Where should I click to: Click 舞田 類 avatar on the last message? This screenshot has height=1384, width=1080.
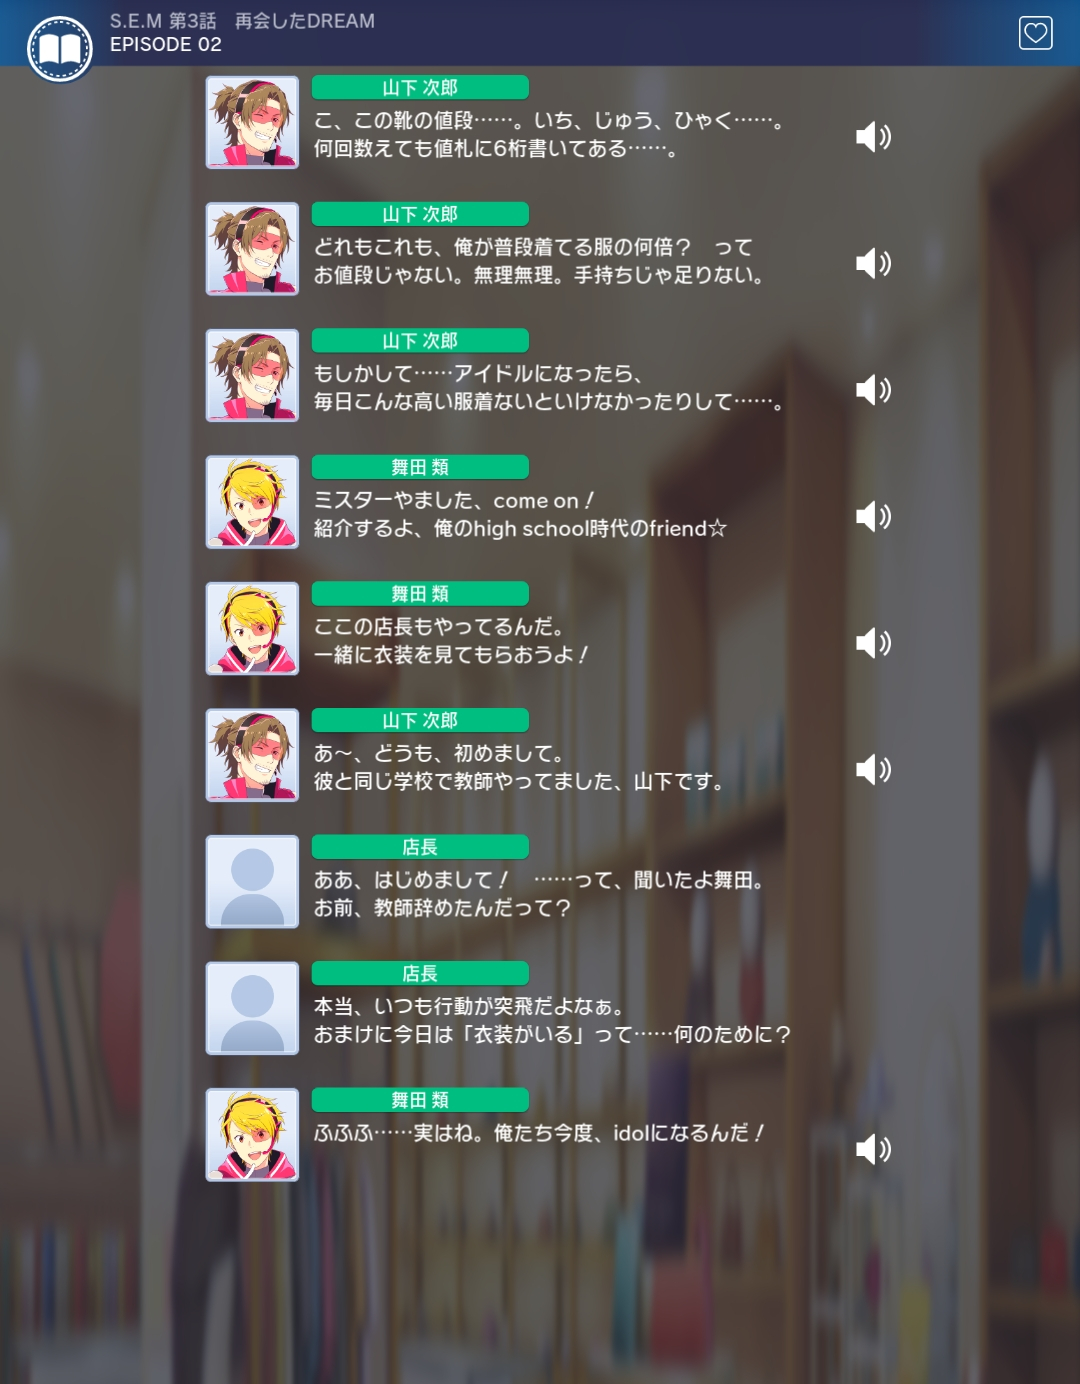coord(252,1135)
